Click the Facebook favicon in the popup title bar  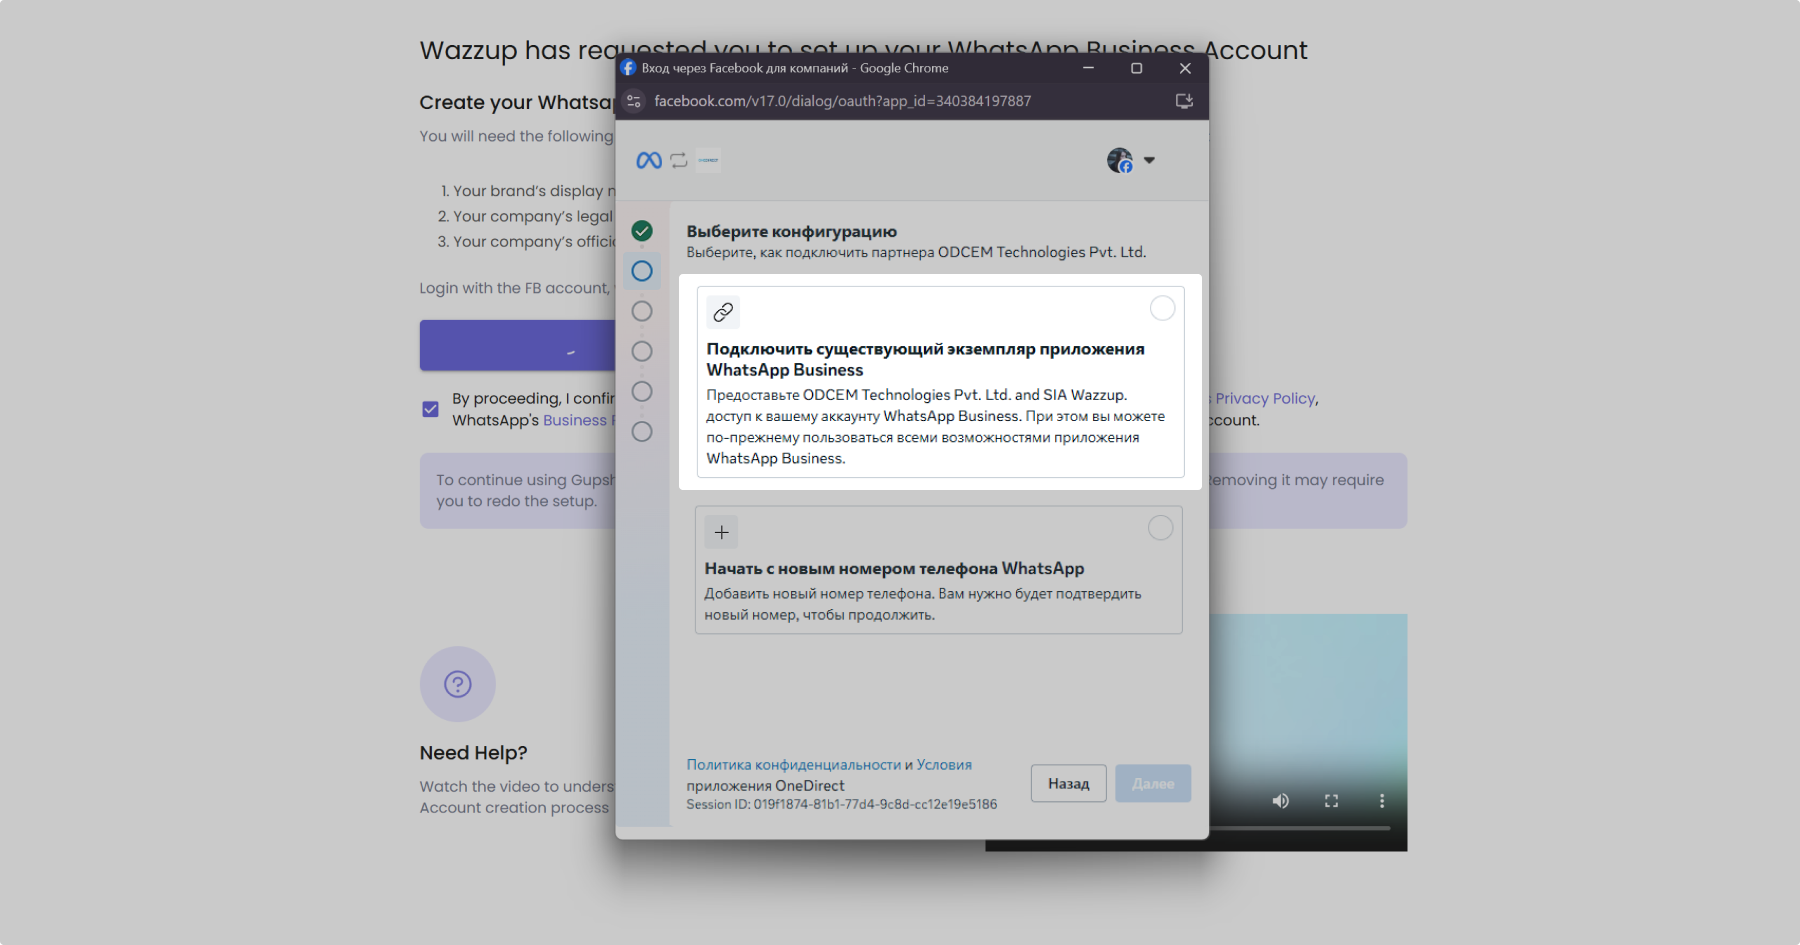(x=628, y=68)
